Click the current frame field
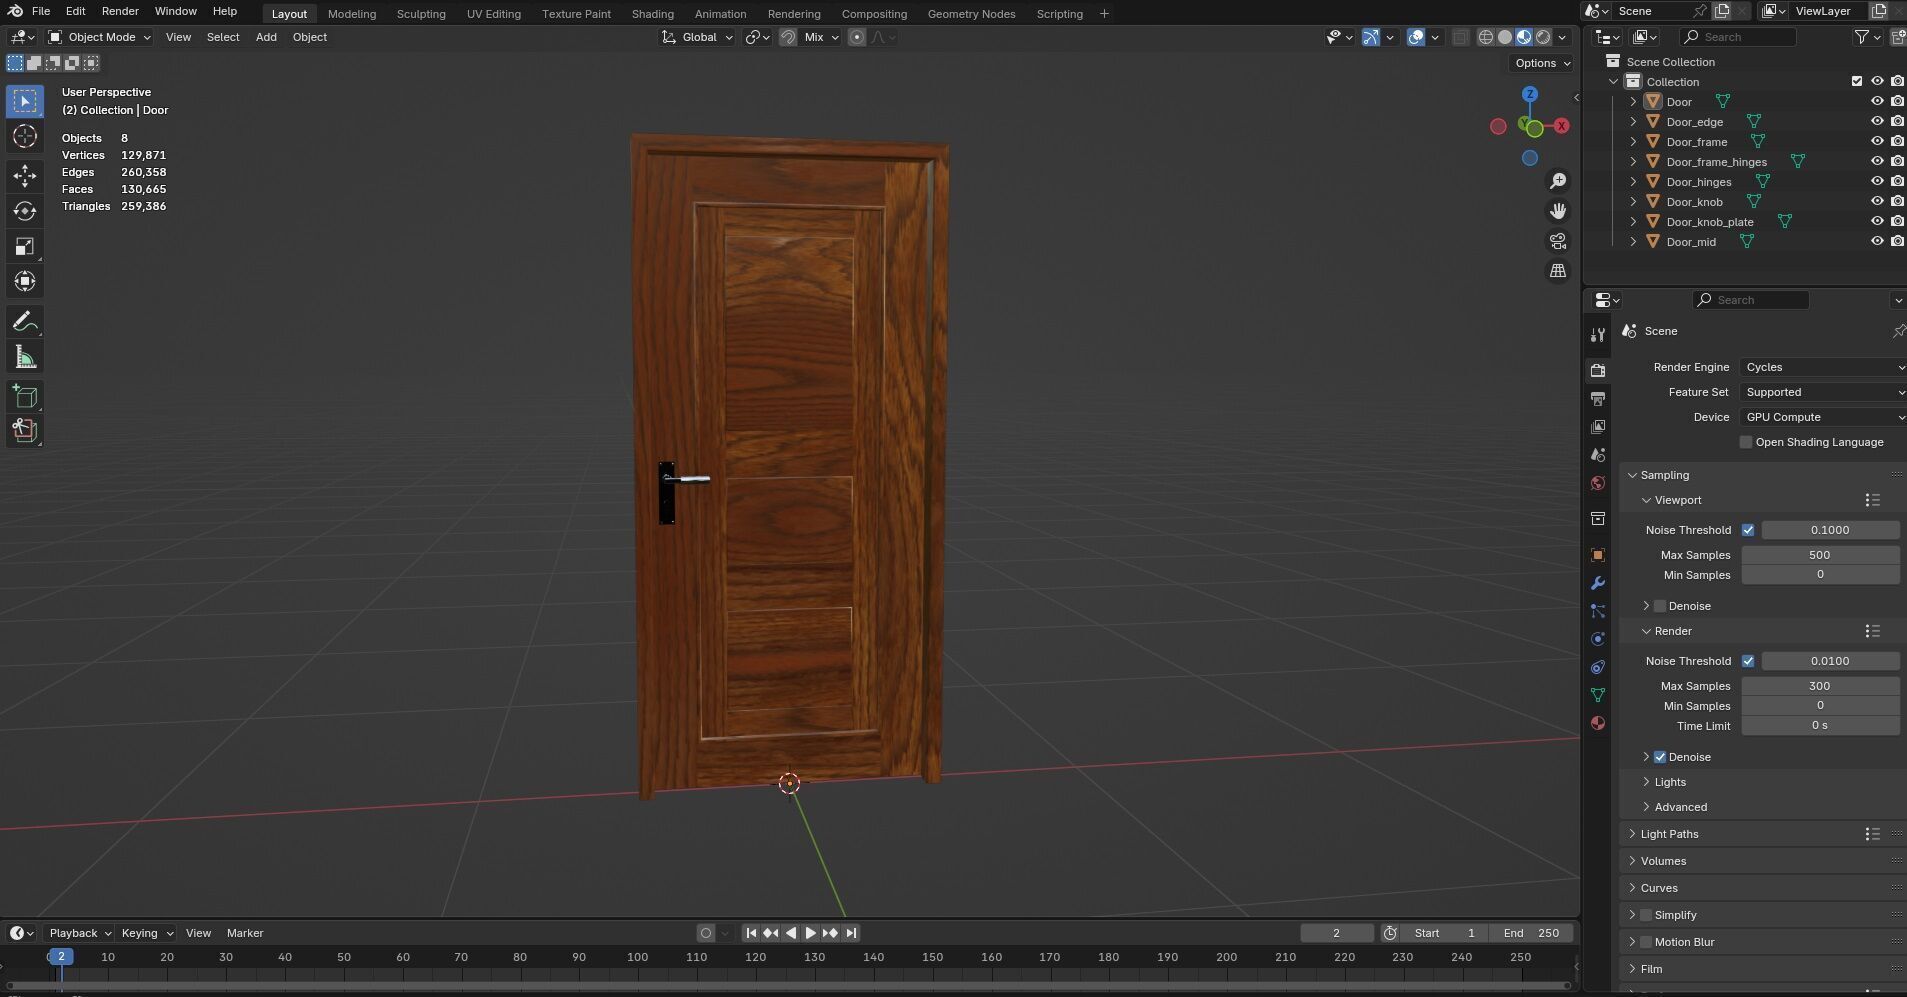The height and width of the screenshot is (997, 1907). [1337, 933]
